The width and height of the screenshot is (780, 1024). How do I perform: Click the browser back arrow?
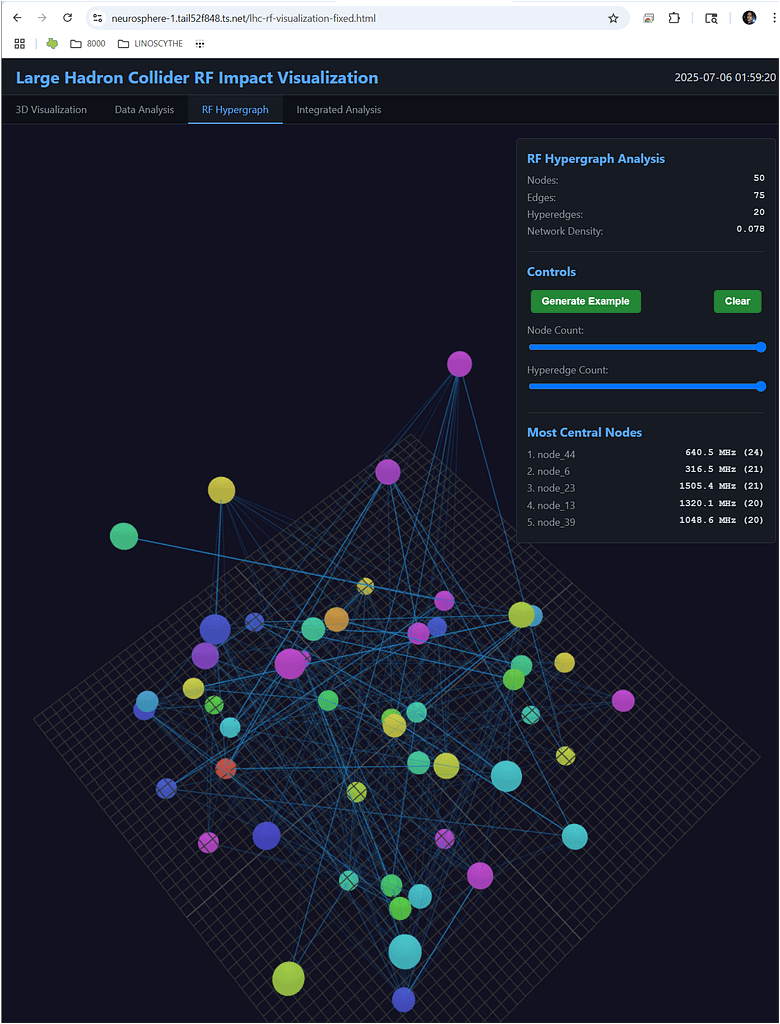pos(17,18)
